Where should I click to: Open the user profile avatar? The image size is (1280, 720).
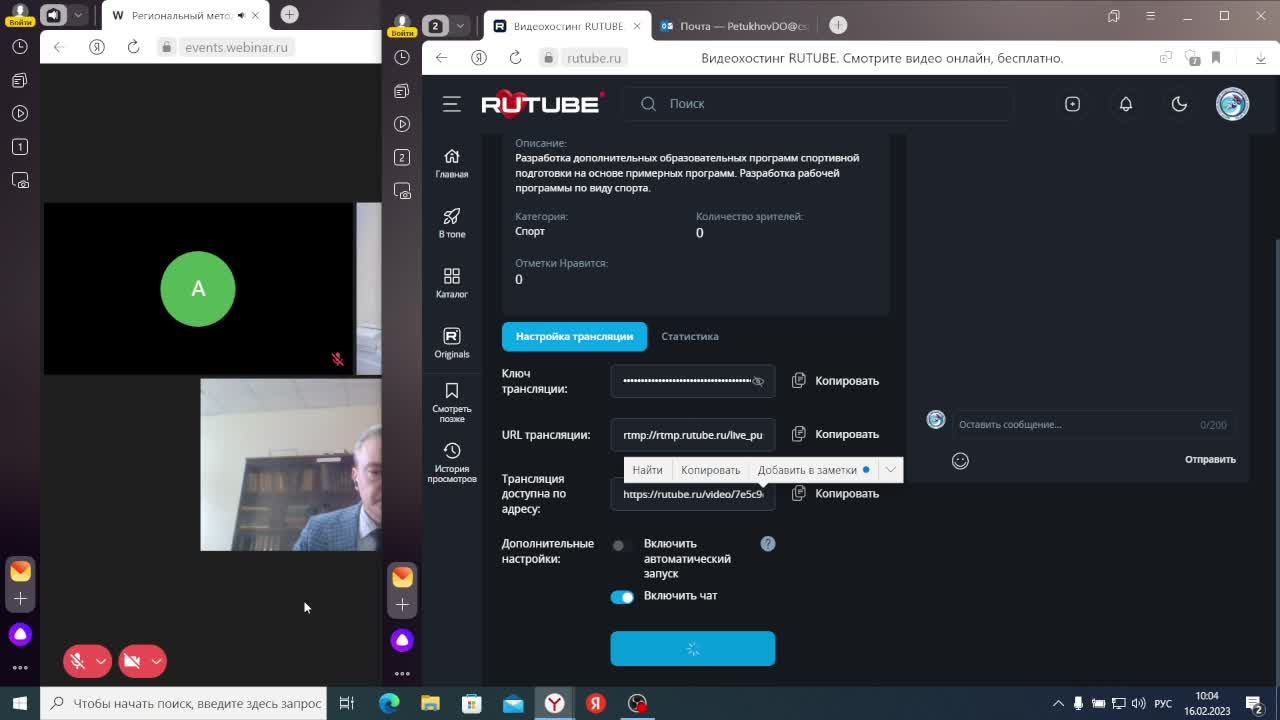(1232, 104)
